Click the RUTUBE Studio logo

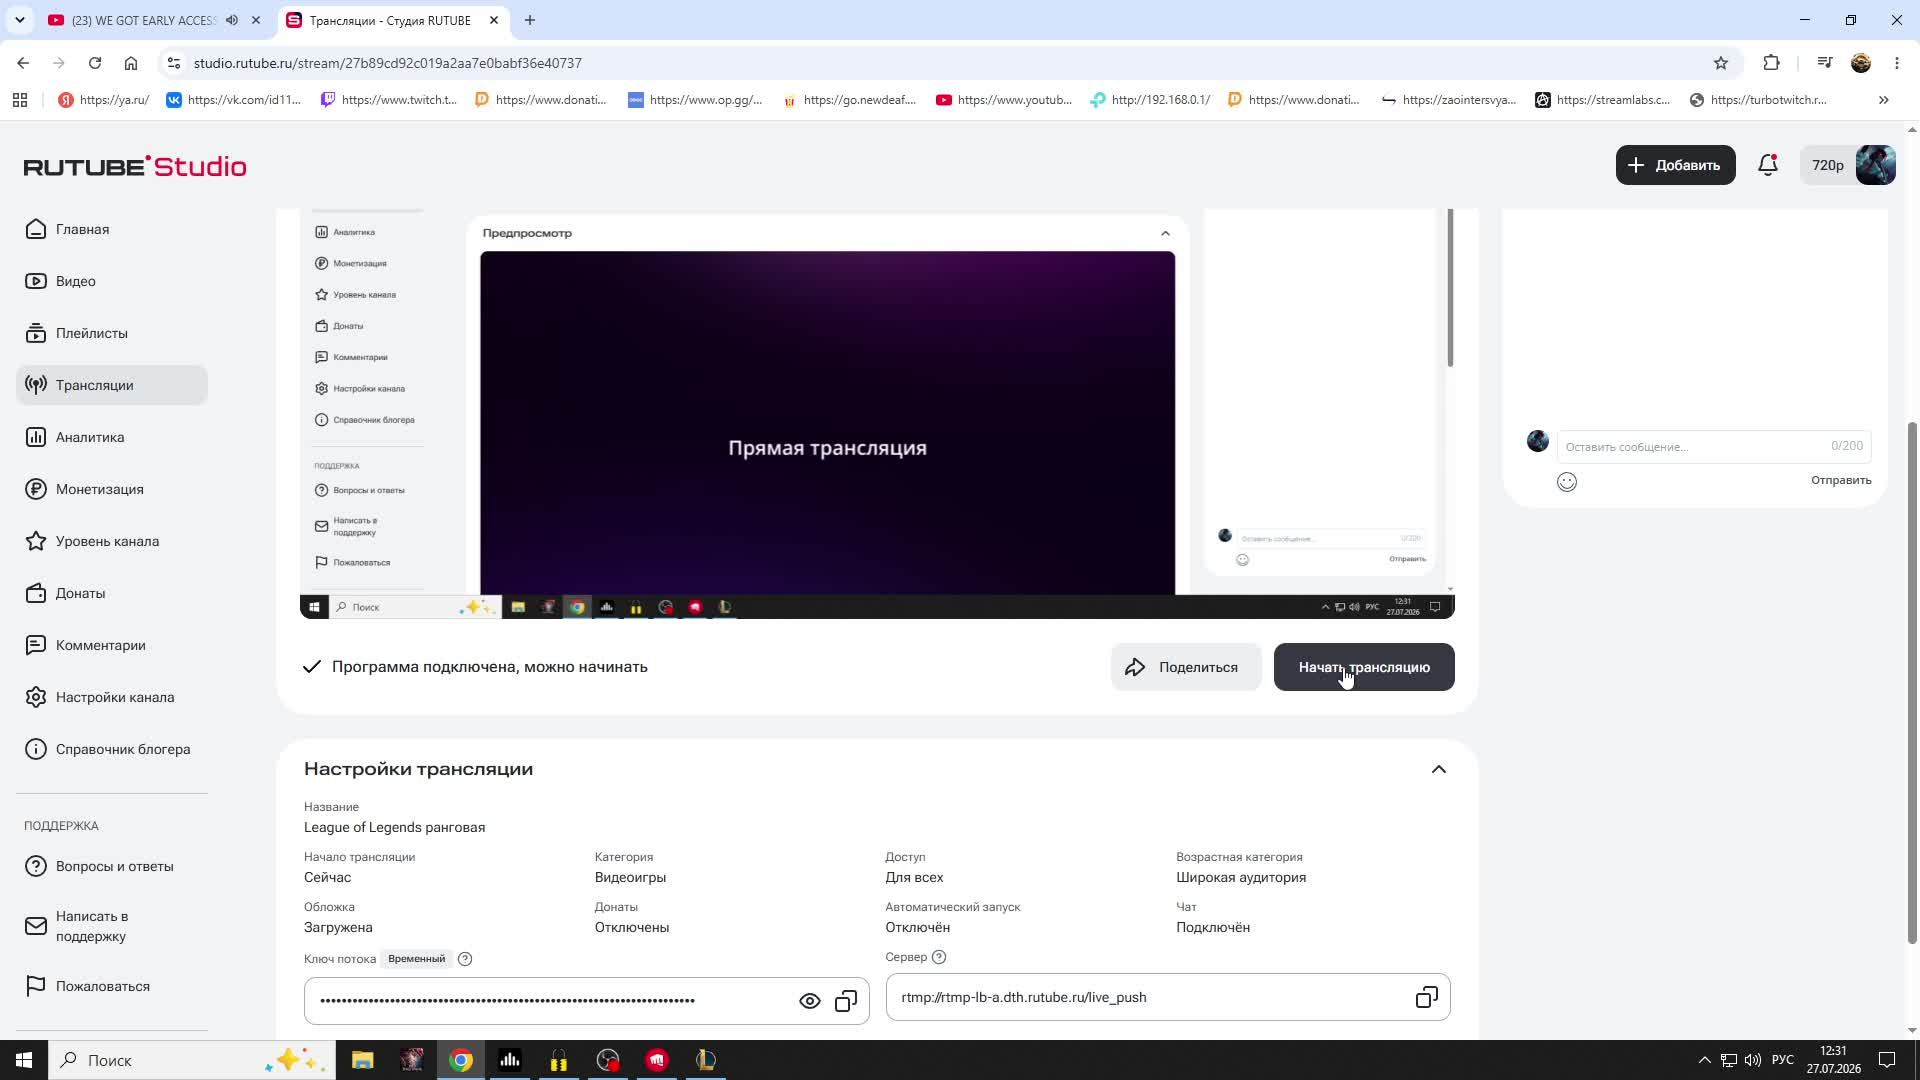(135, 166)
